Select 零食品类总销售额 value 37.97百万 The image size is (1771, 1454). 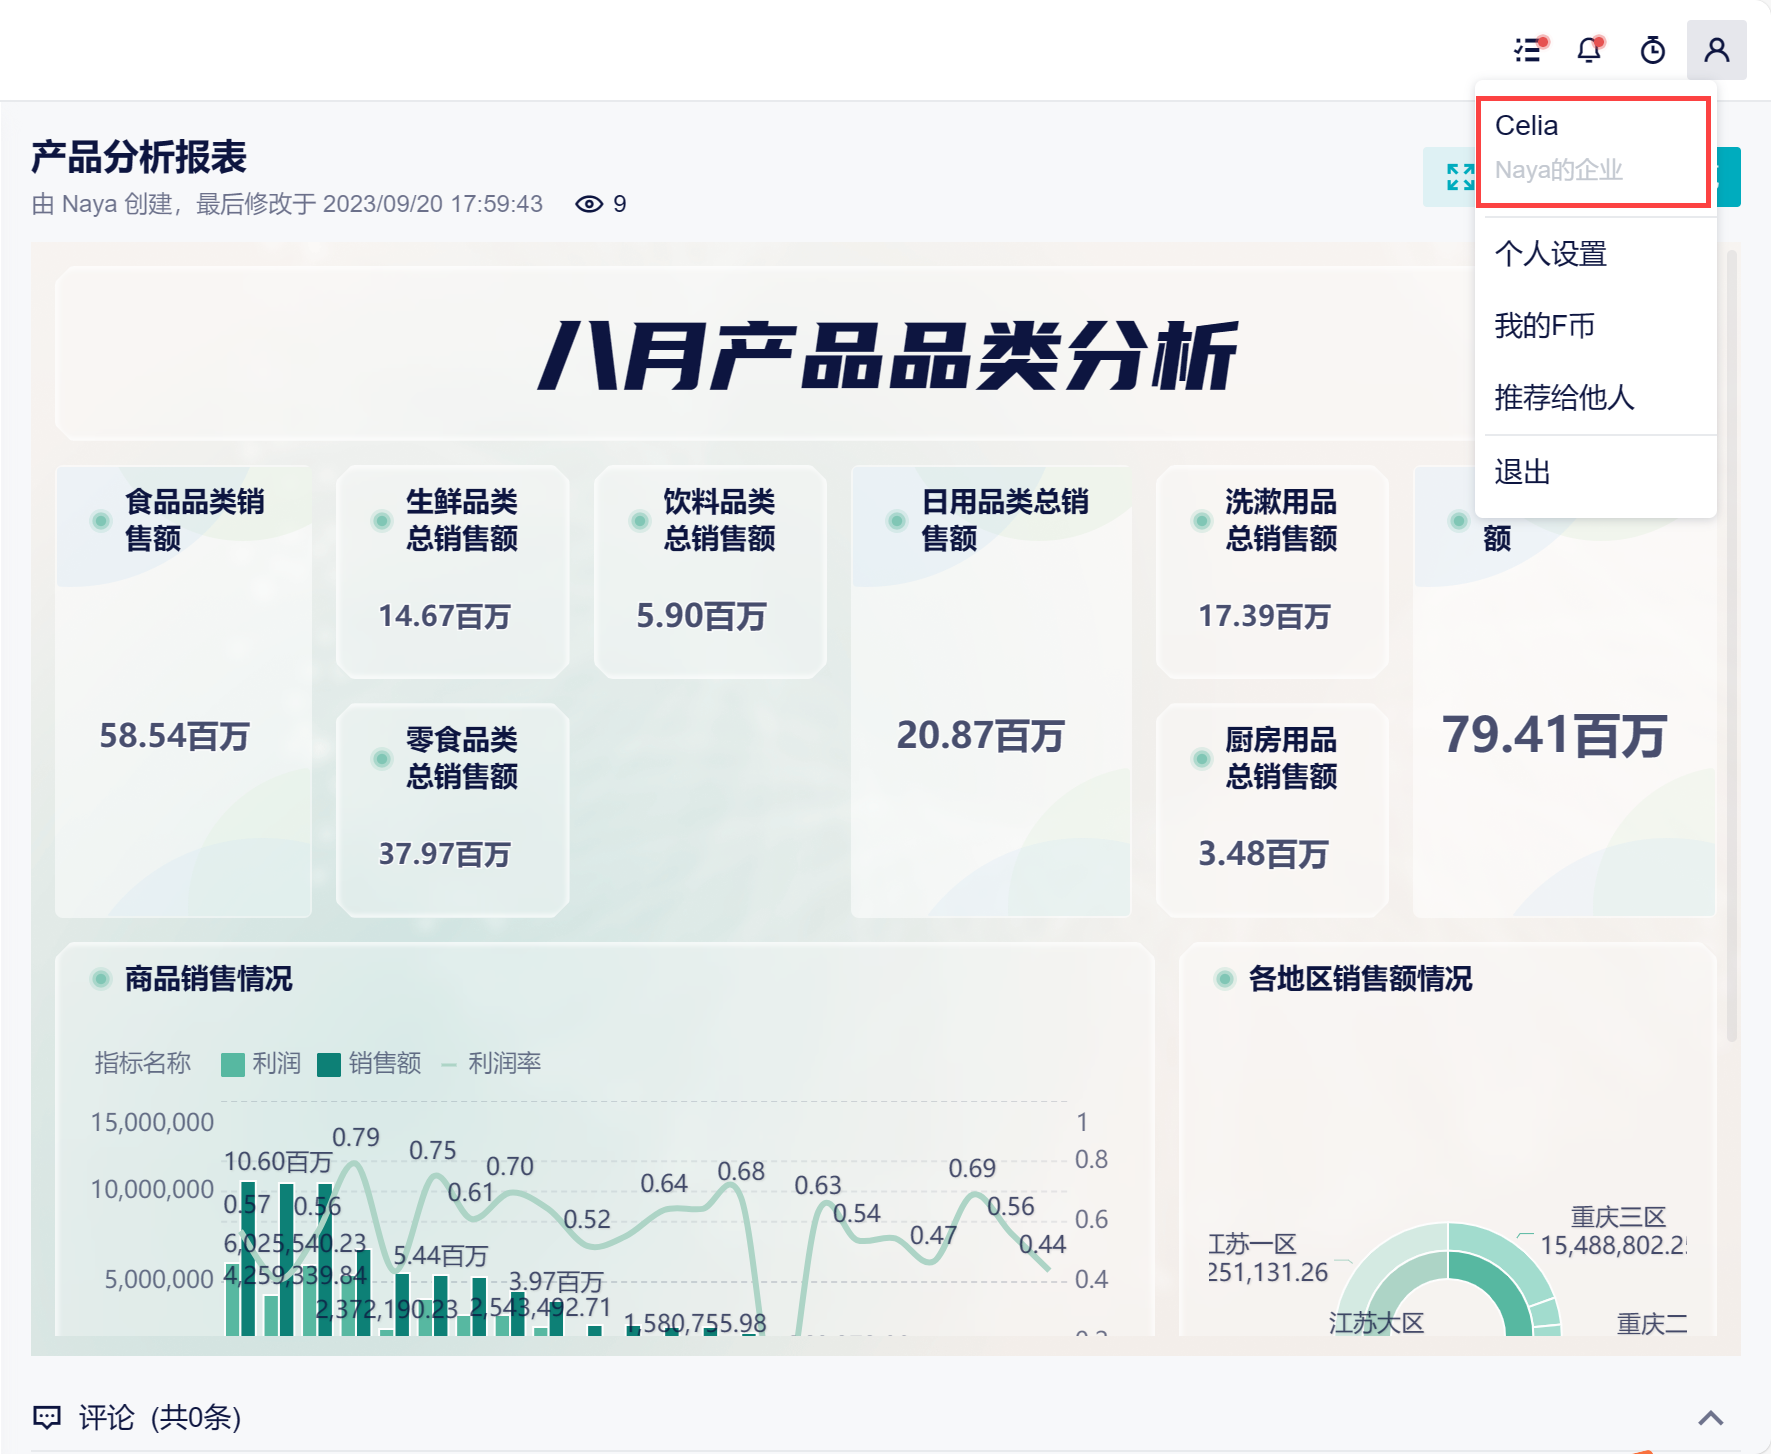point(444,854)
